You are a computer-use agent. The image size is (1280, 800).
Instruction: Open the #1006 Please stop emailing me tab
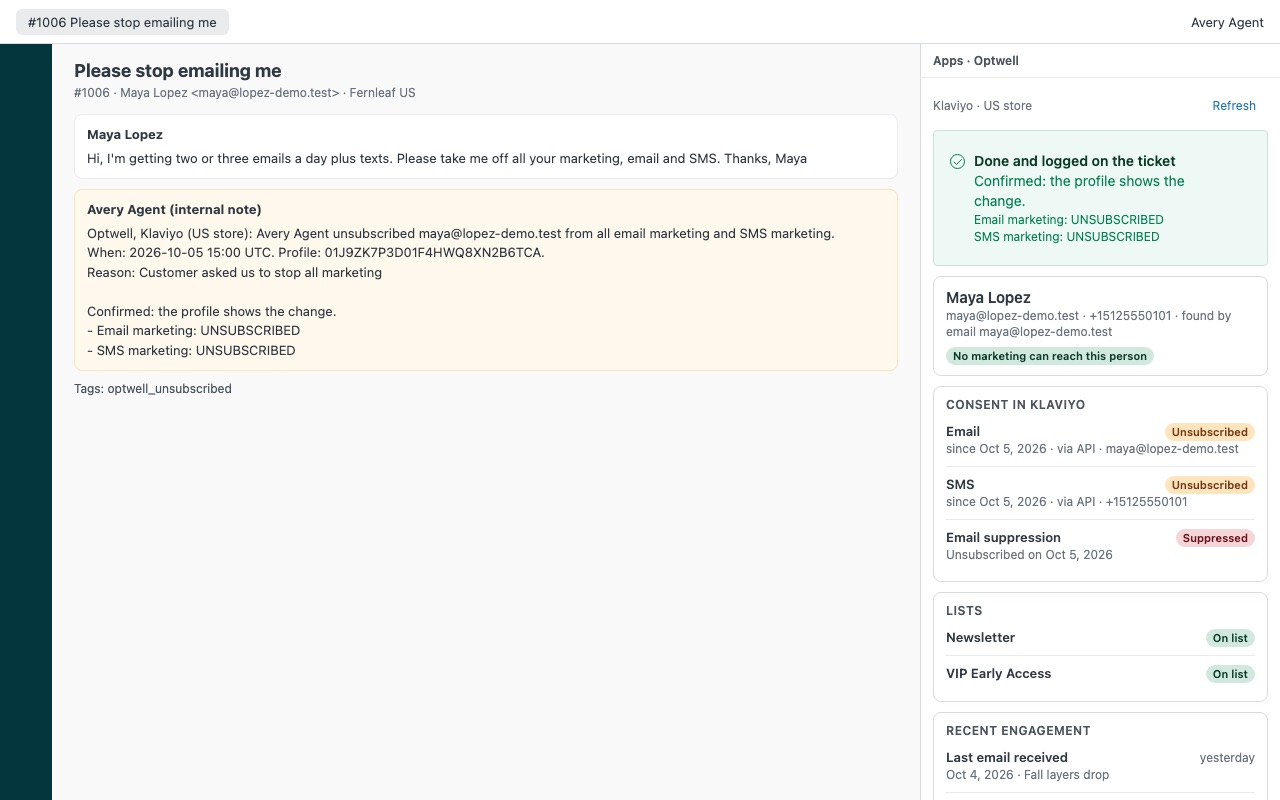pyautogui.click(x=122, y=22)
